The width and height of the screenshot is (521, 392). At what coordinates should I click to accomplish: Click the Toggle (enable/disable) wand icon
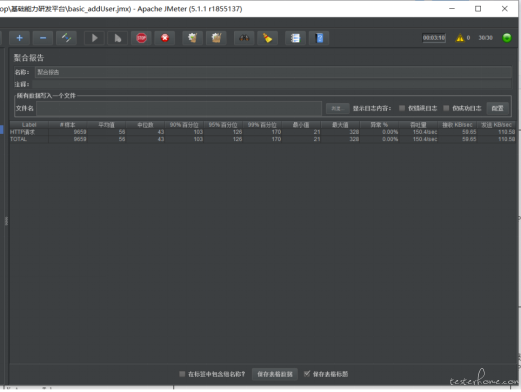click(66, 38)
